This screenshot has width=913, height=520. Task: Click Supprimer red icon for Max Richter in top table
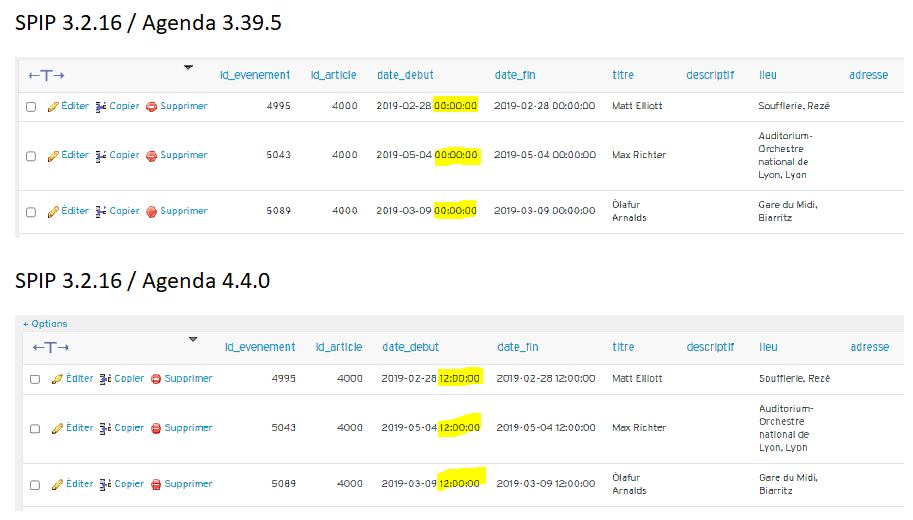(151, 156)
